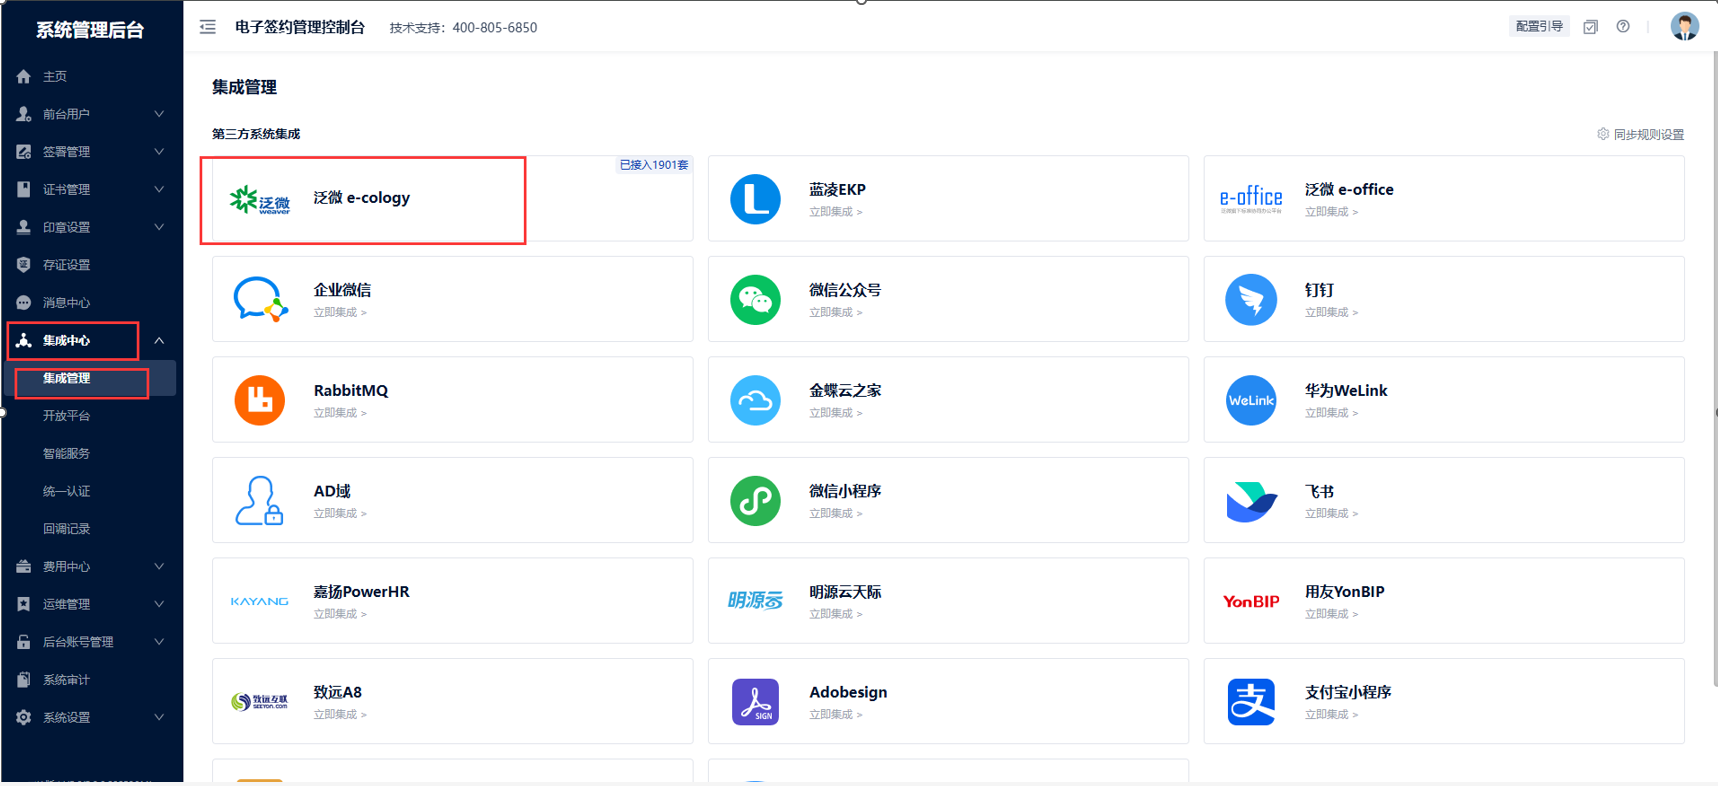Click the 蓝凌EKP blue L icon
Viewport: 1718px width, 786px height.
pos(755,199)
